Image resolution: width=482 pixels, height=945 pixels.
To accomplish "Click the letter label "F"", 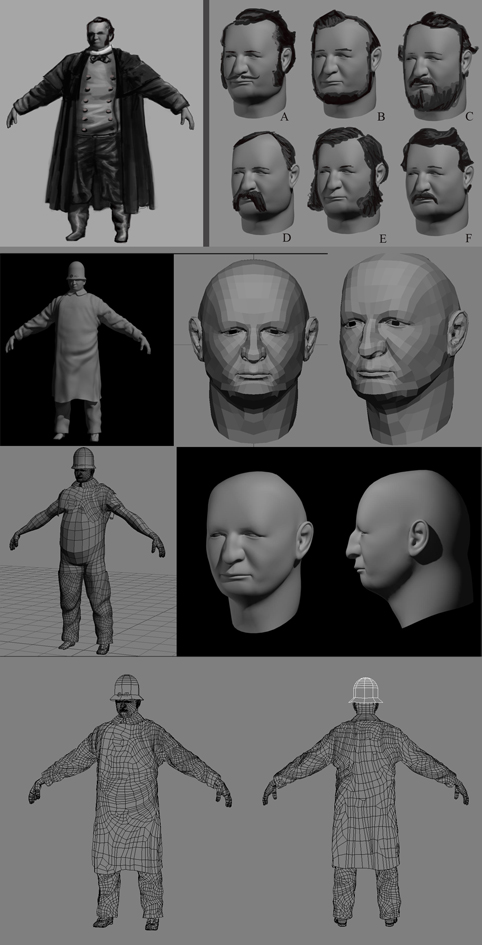I will 468,239.
